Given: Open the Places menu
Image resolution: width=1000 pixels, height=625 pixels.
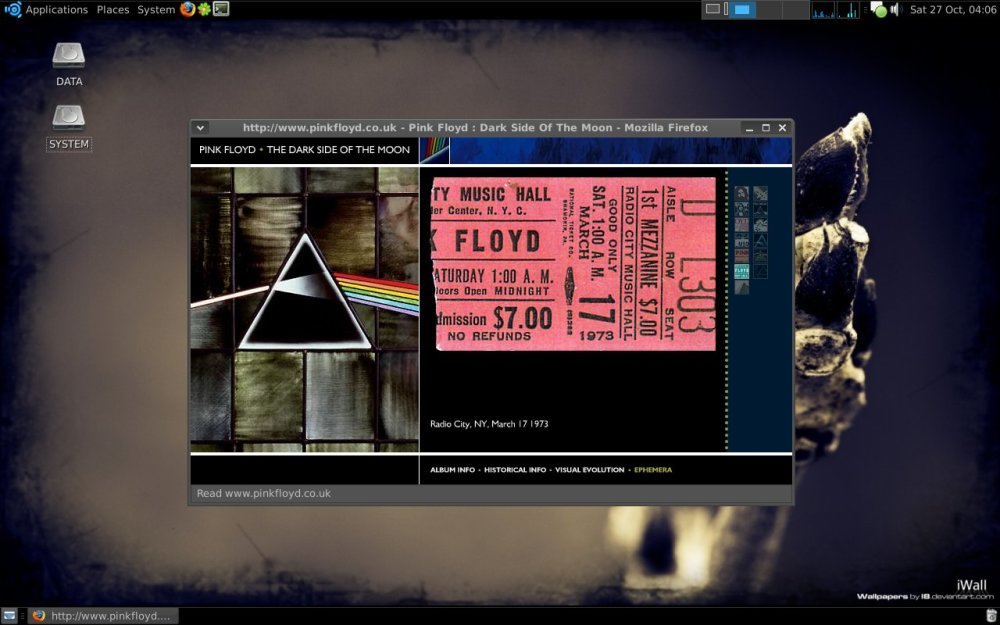Looking at the screenshot, I should point(113,10).
